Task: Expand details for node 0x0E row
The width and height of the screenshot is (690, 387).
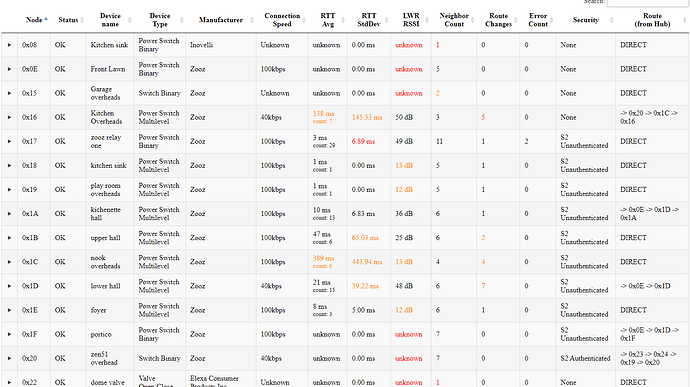Action: click(9, 69)
